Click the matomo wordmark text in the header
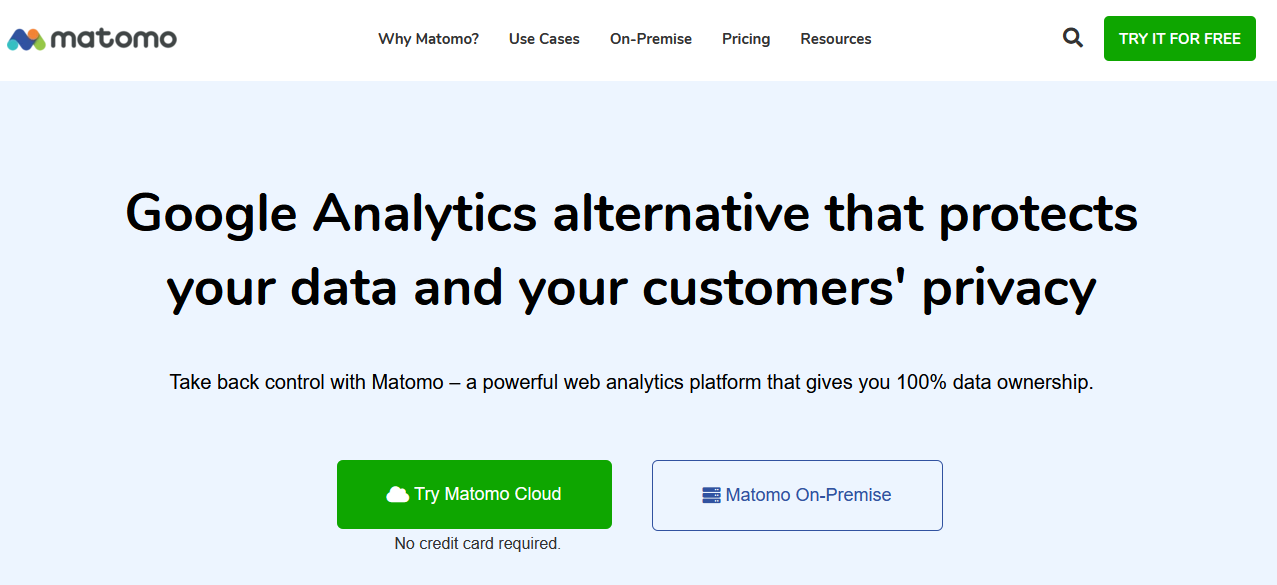The image size is (1277, 585). (114, 39)
